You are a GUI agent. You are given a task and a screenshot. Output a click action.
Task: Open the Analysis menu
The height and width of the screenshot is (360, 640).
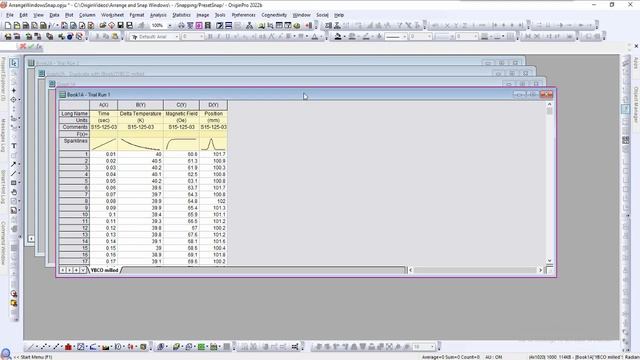(x=158, y=15)
